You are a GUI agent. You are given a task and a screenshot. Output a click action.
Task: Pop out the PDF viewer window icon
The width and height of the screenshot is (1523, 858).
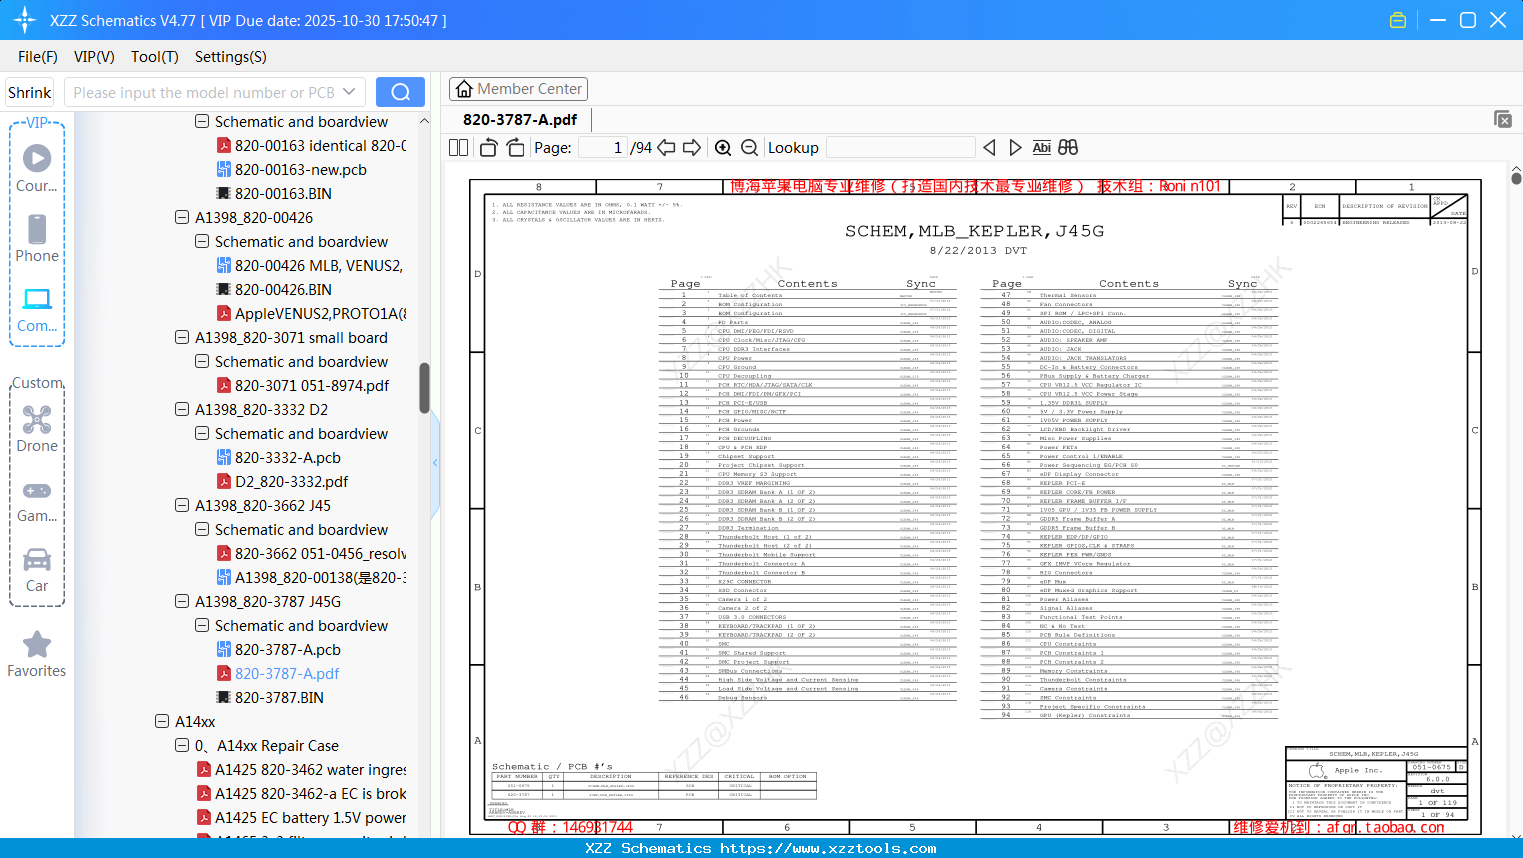[x=1503, y=119]
